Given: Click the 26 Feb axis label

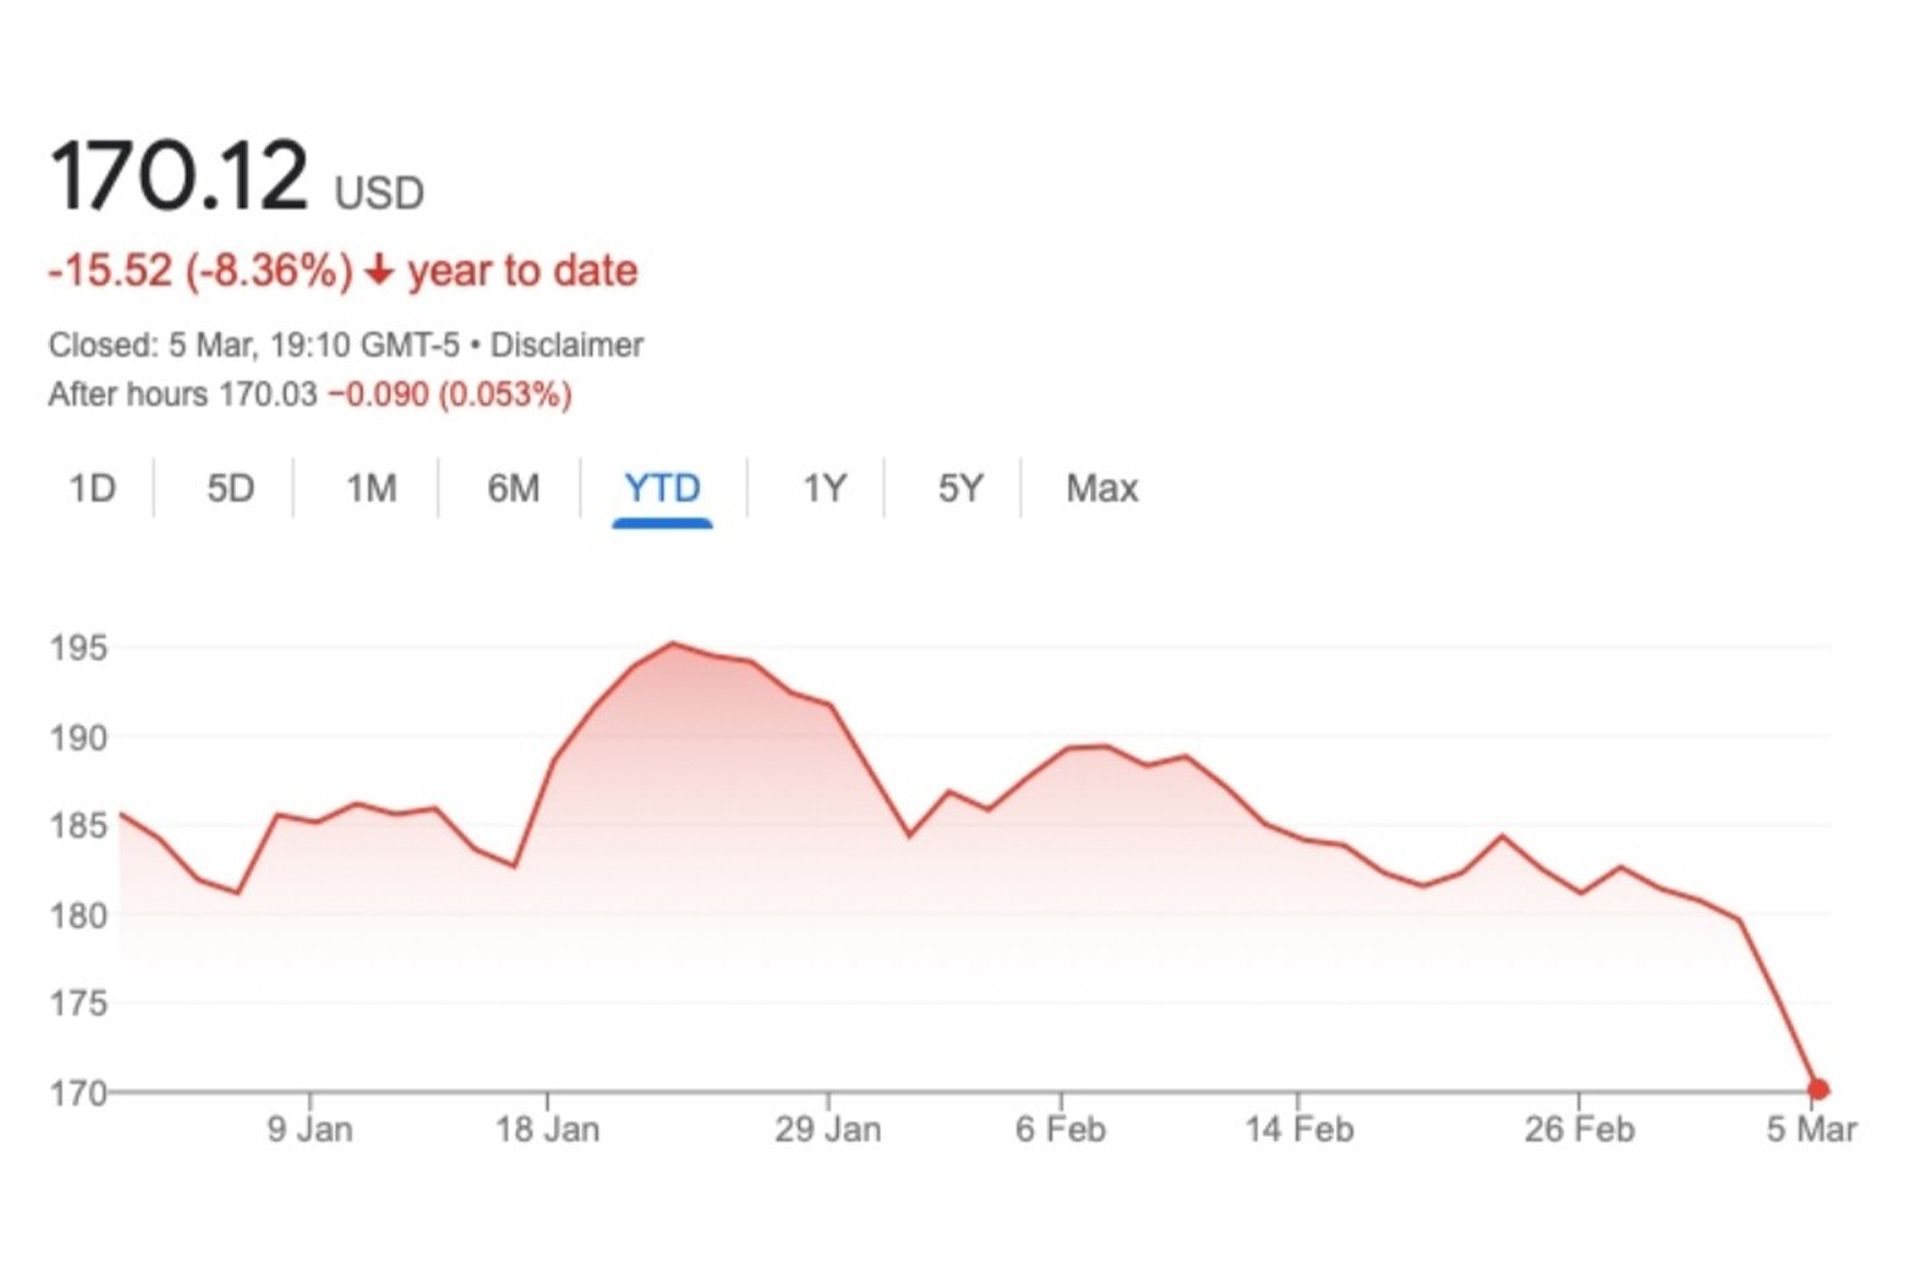Looking at the screenshot, I should click(1579, 1130).
